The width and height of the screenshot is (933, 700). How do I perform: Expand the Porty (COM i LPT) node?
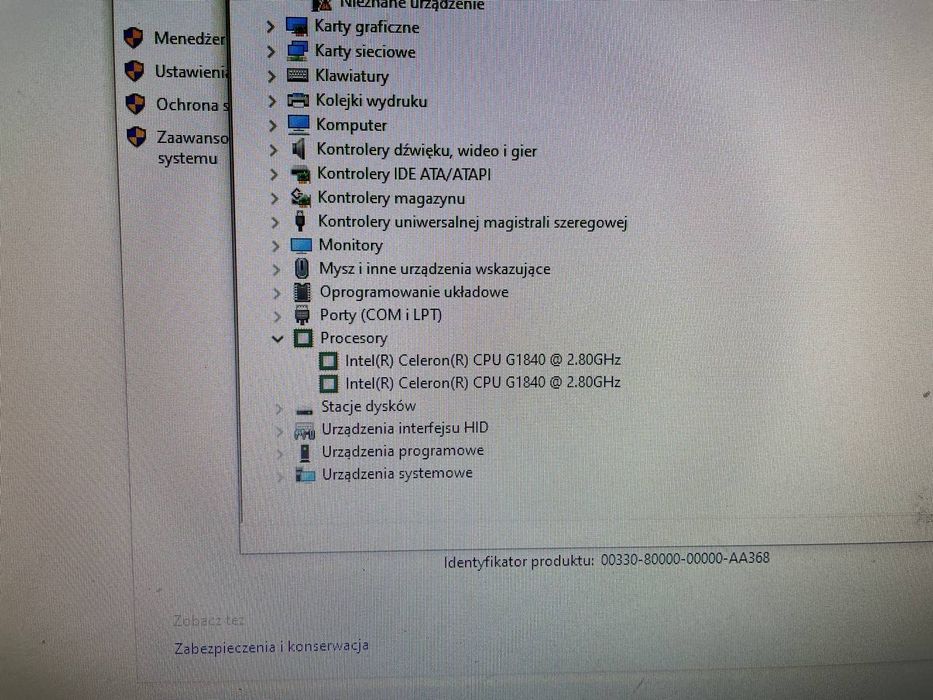(x=277, y=315)
